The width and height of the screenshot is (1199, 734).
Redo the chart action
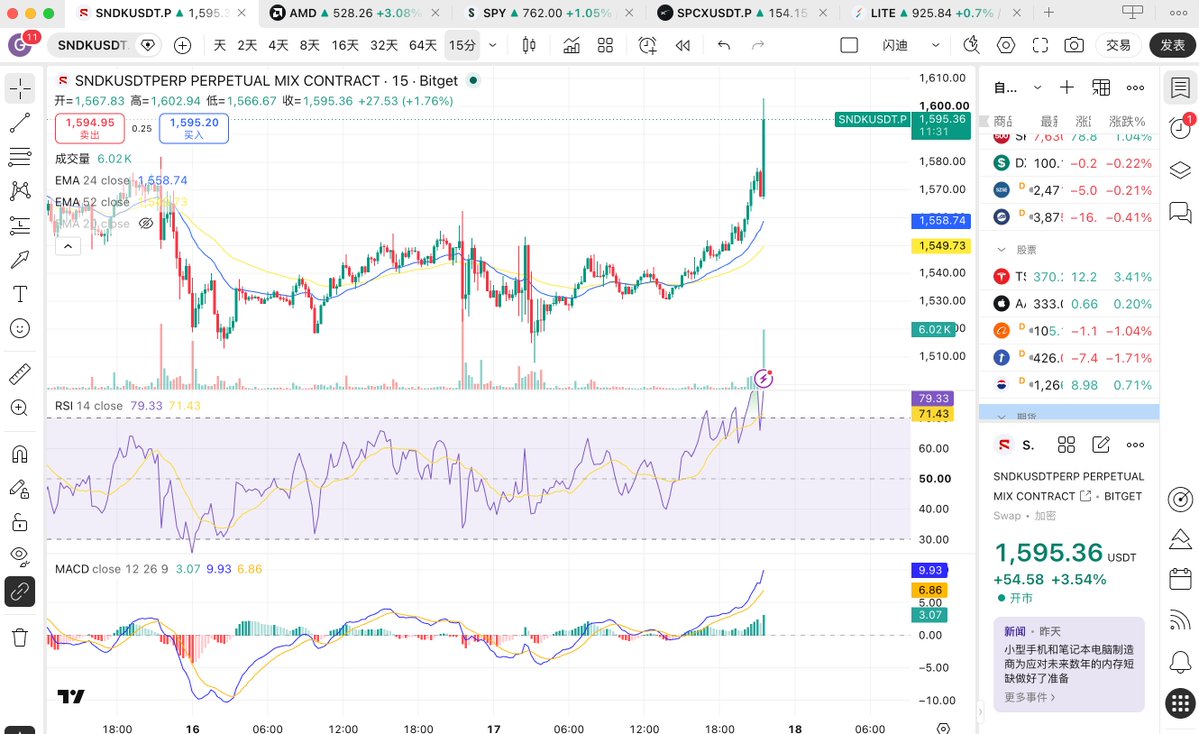[758, 46]
